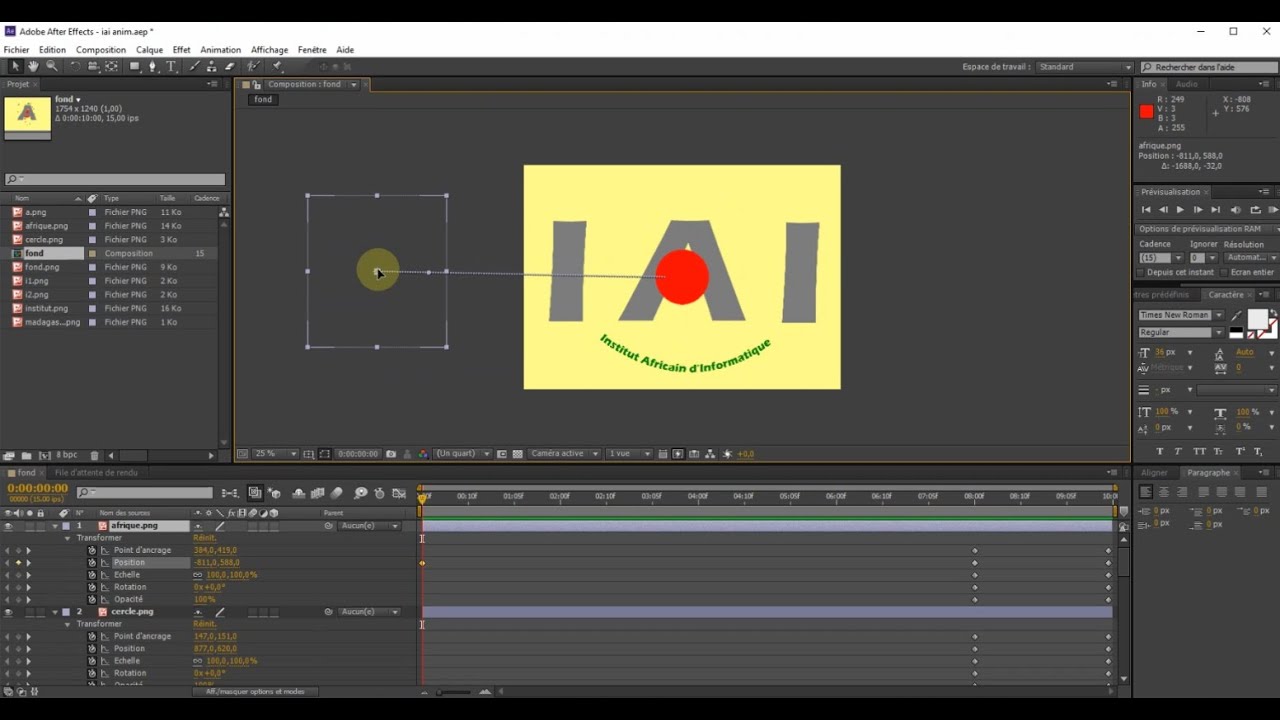Image resolution: width=1280 pixels, height=720 pixels.
Task: Open the workspace 'Standard' dropdown
Action: point(1085,67)
